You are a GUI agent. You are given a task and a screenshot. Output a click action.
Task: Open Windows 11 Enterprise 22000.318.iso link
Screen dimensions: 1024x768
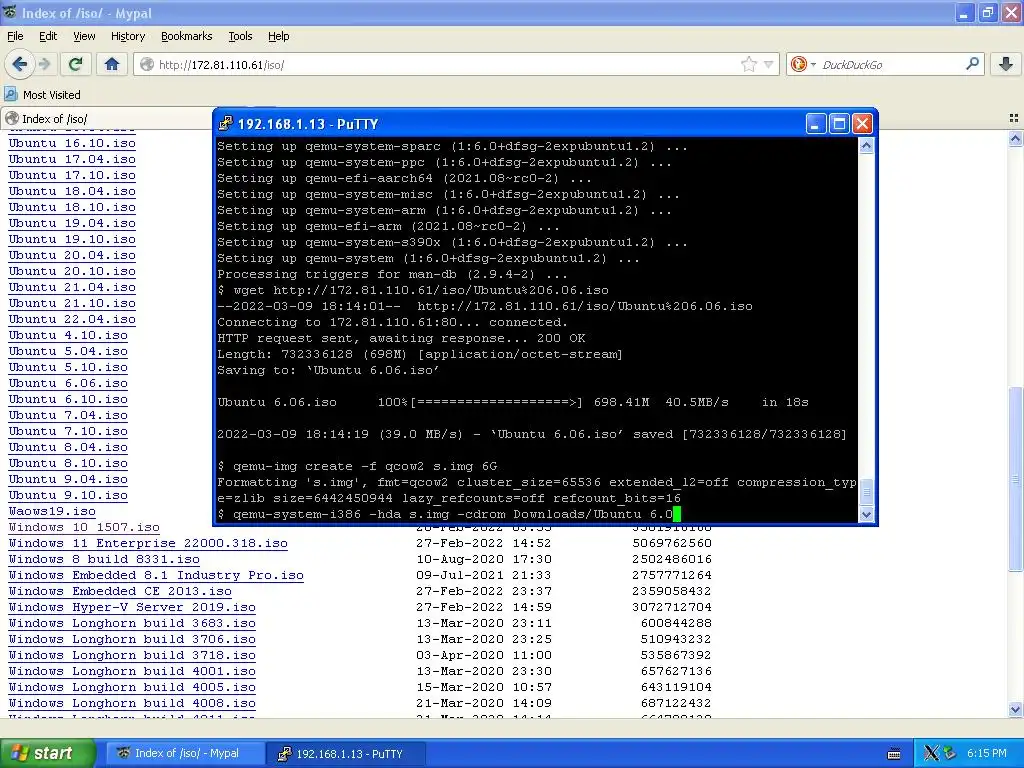click(x=148, y=543)
